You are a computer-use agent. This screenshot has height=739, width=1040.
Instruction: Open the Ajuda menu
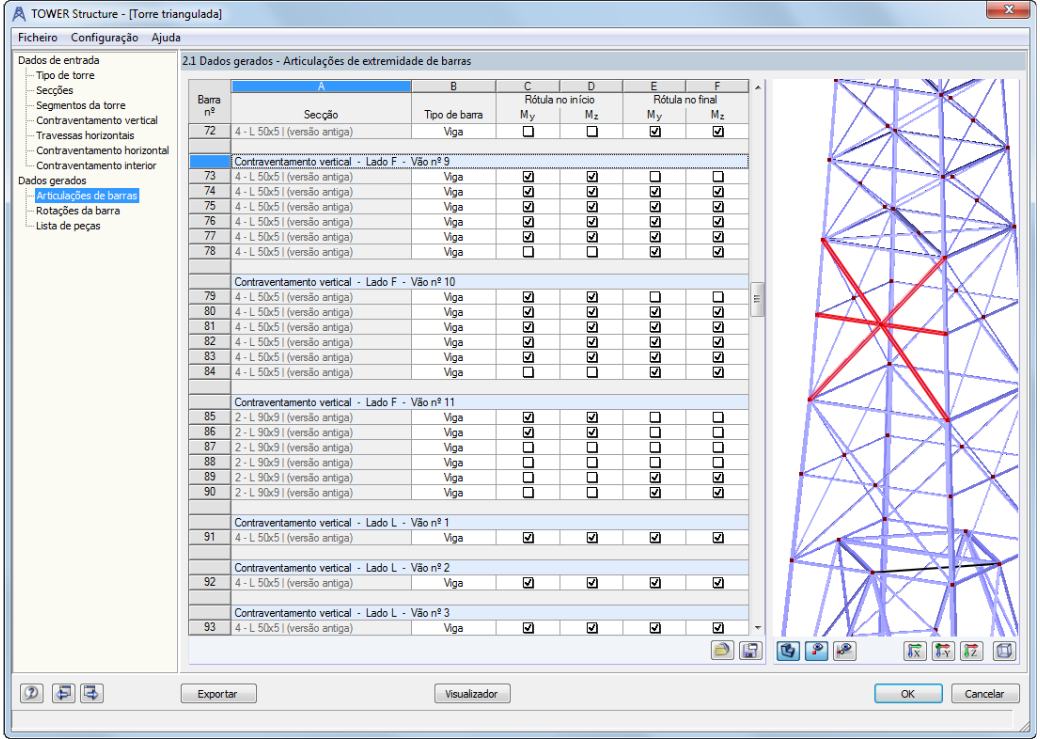(x=166, y=38)
